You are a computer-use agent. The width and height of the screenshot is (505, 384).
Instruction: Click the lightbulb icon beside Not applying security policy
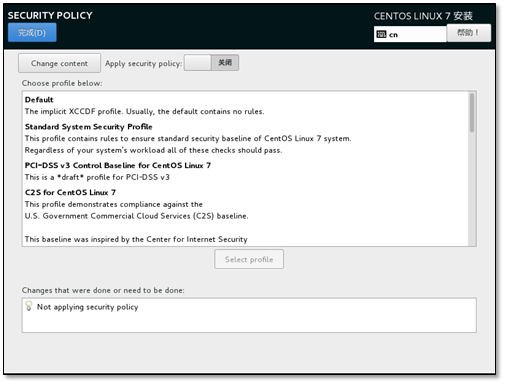(29, 306)
